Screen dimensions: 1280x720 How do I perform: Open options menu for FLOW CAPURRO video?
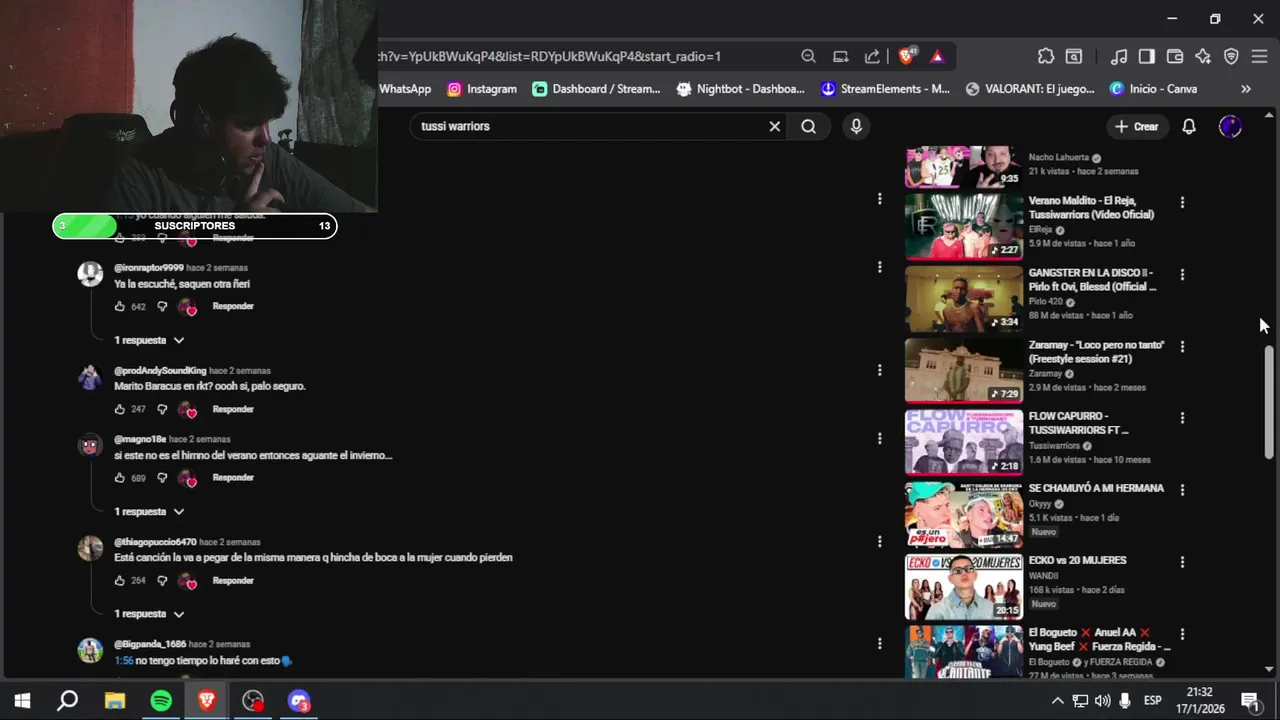click(x=1182, y=418)
